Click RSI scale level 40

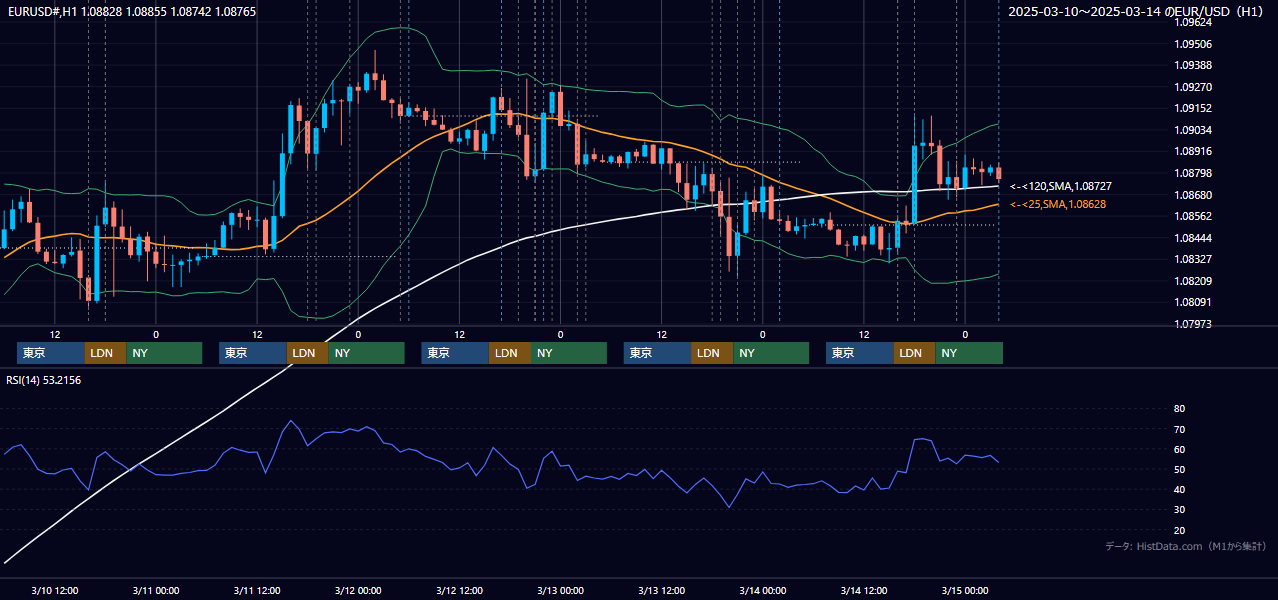pyautogui.click(x=1179, y=489)
